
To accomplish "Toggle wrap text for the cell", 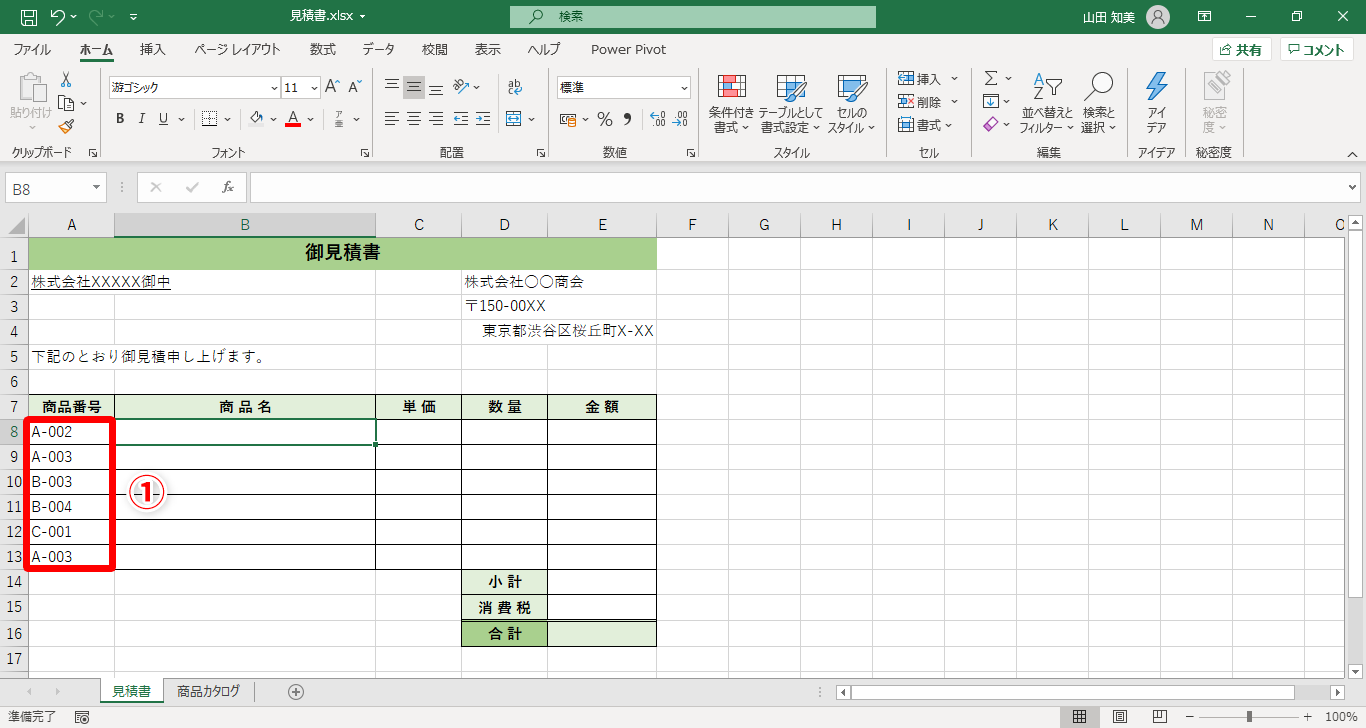I will click(x=515, y=87).
